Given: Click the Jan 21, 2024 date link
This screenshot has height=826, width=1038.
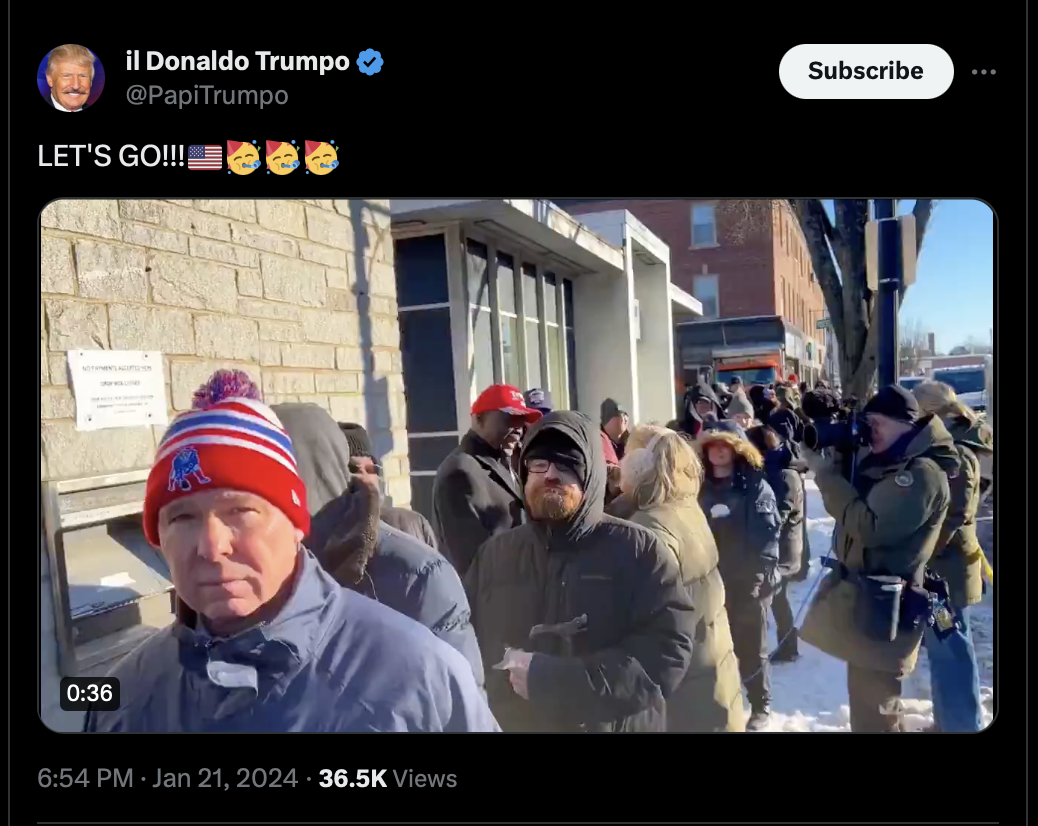Looking at the screenshot, I should (225, 778).
